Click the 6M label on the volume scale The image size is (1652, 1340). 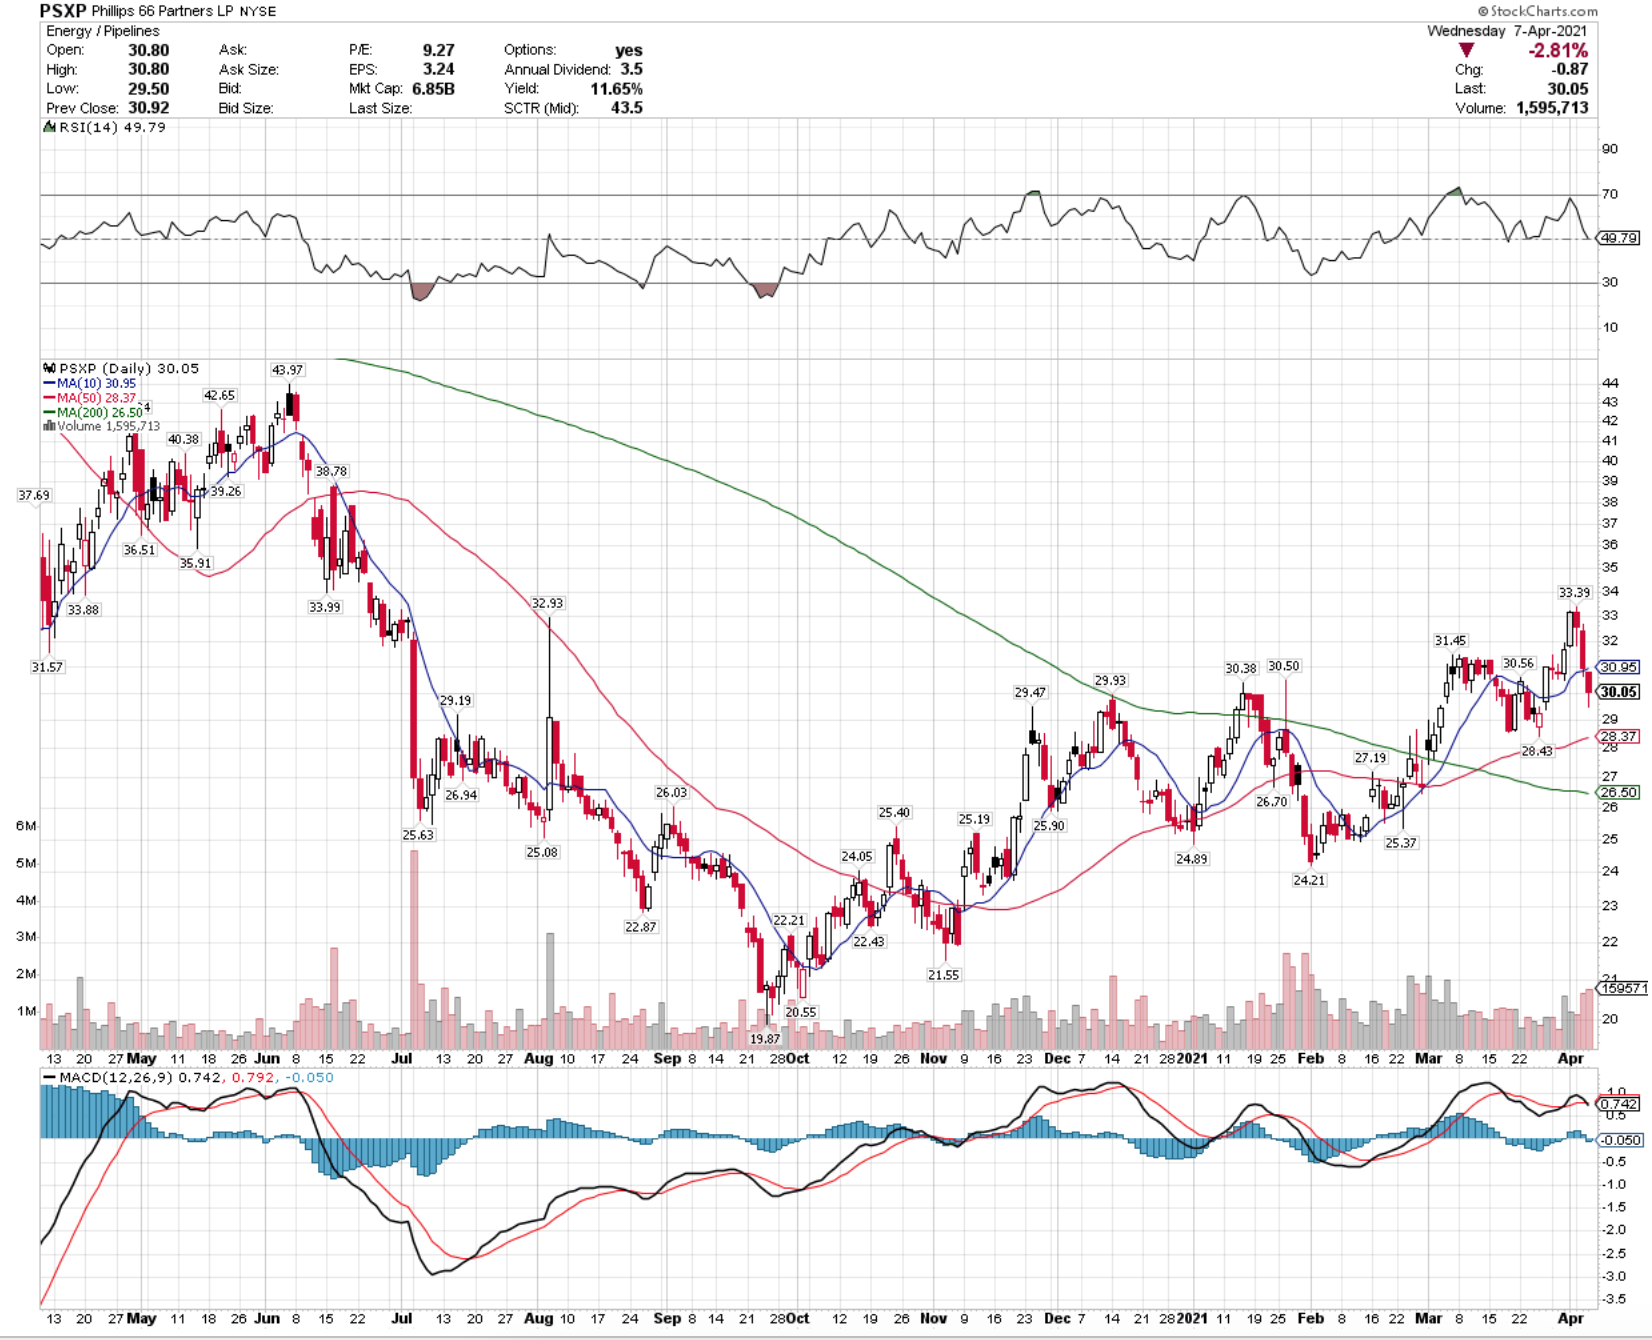[x=26, y=826]
